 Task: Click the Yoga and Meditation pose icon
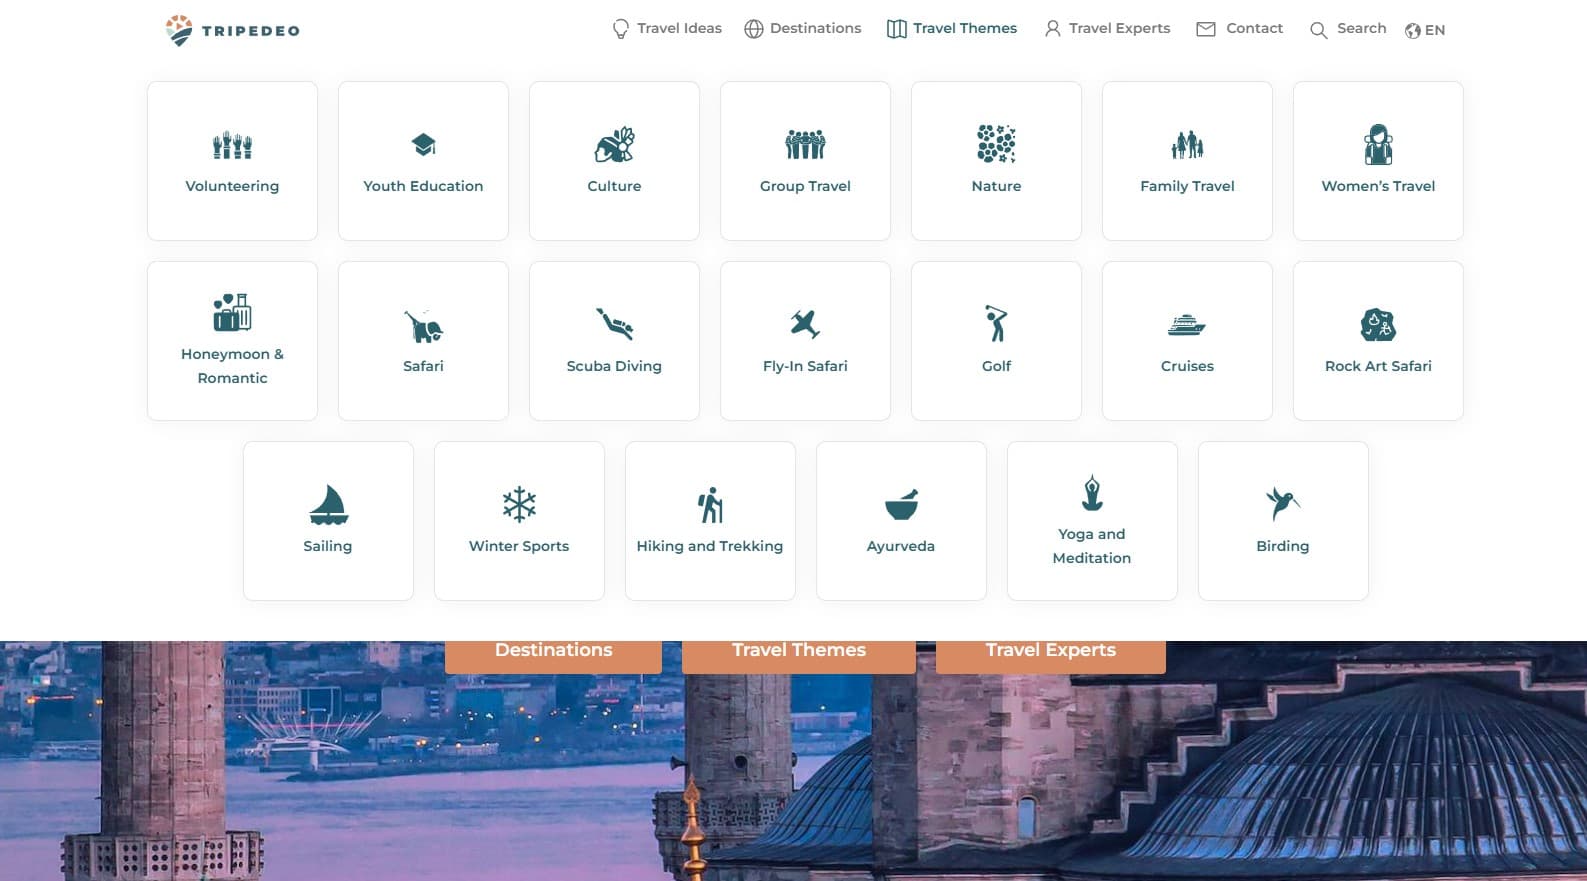point(1092,492)
